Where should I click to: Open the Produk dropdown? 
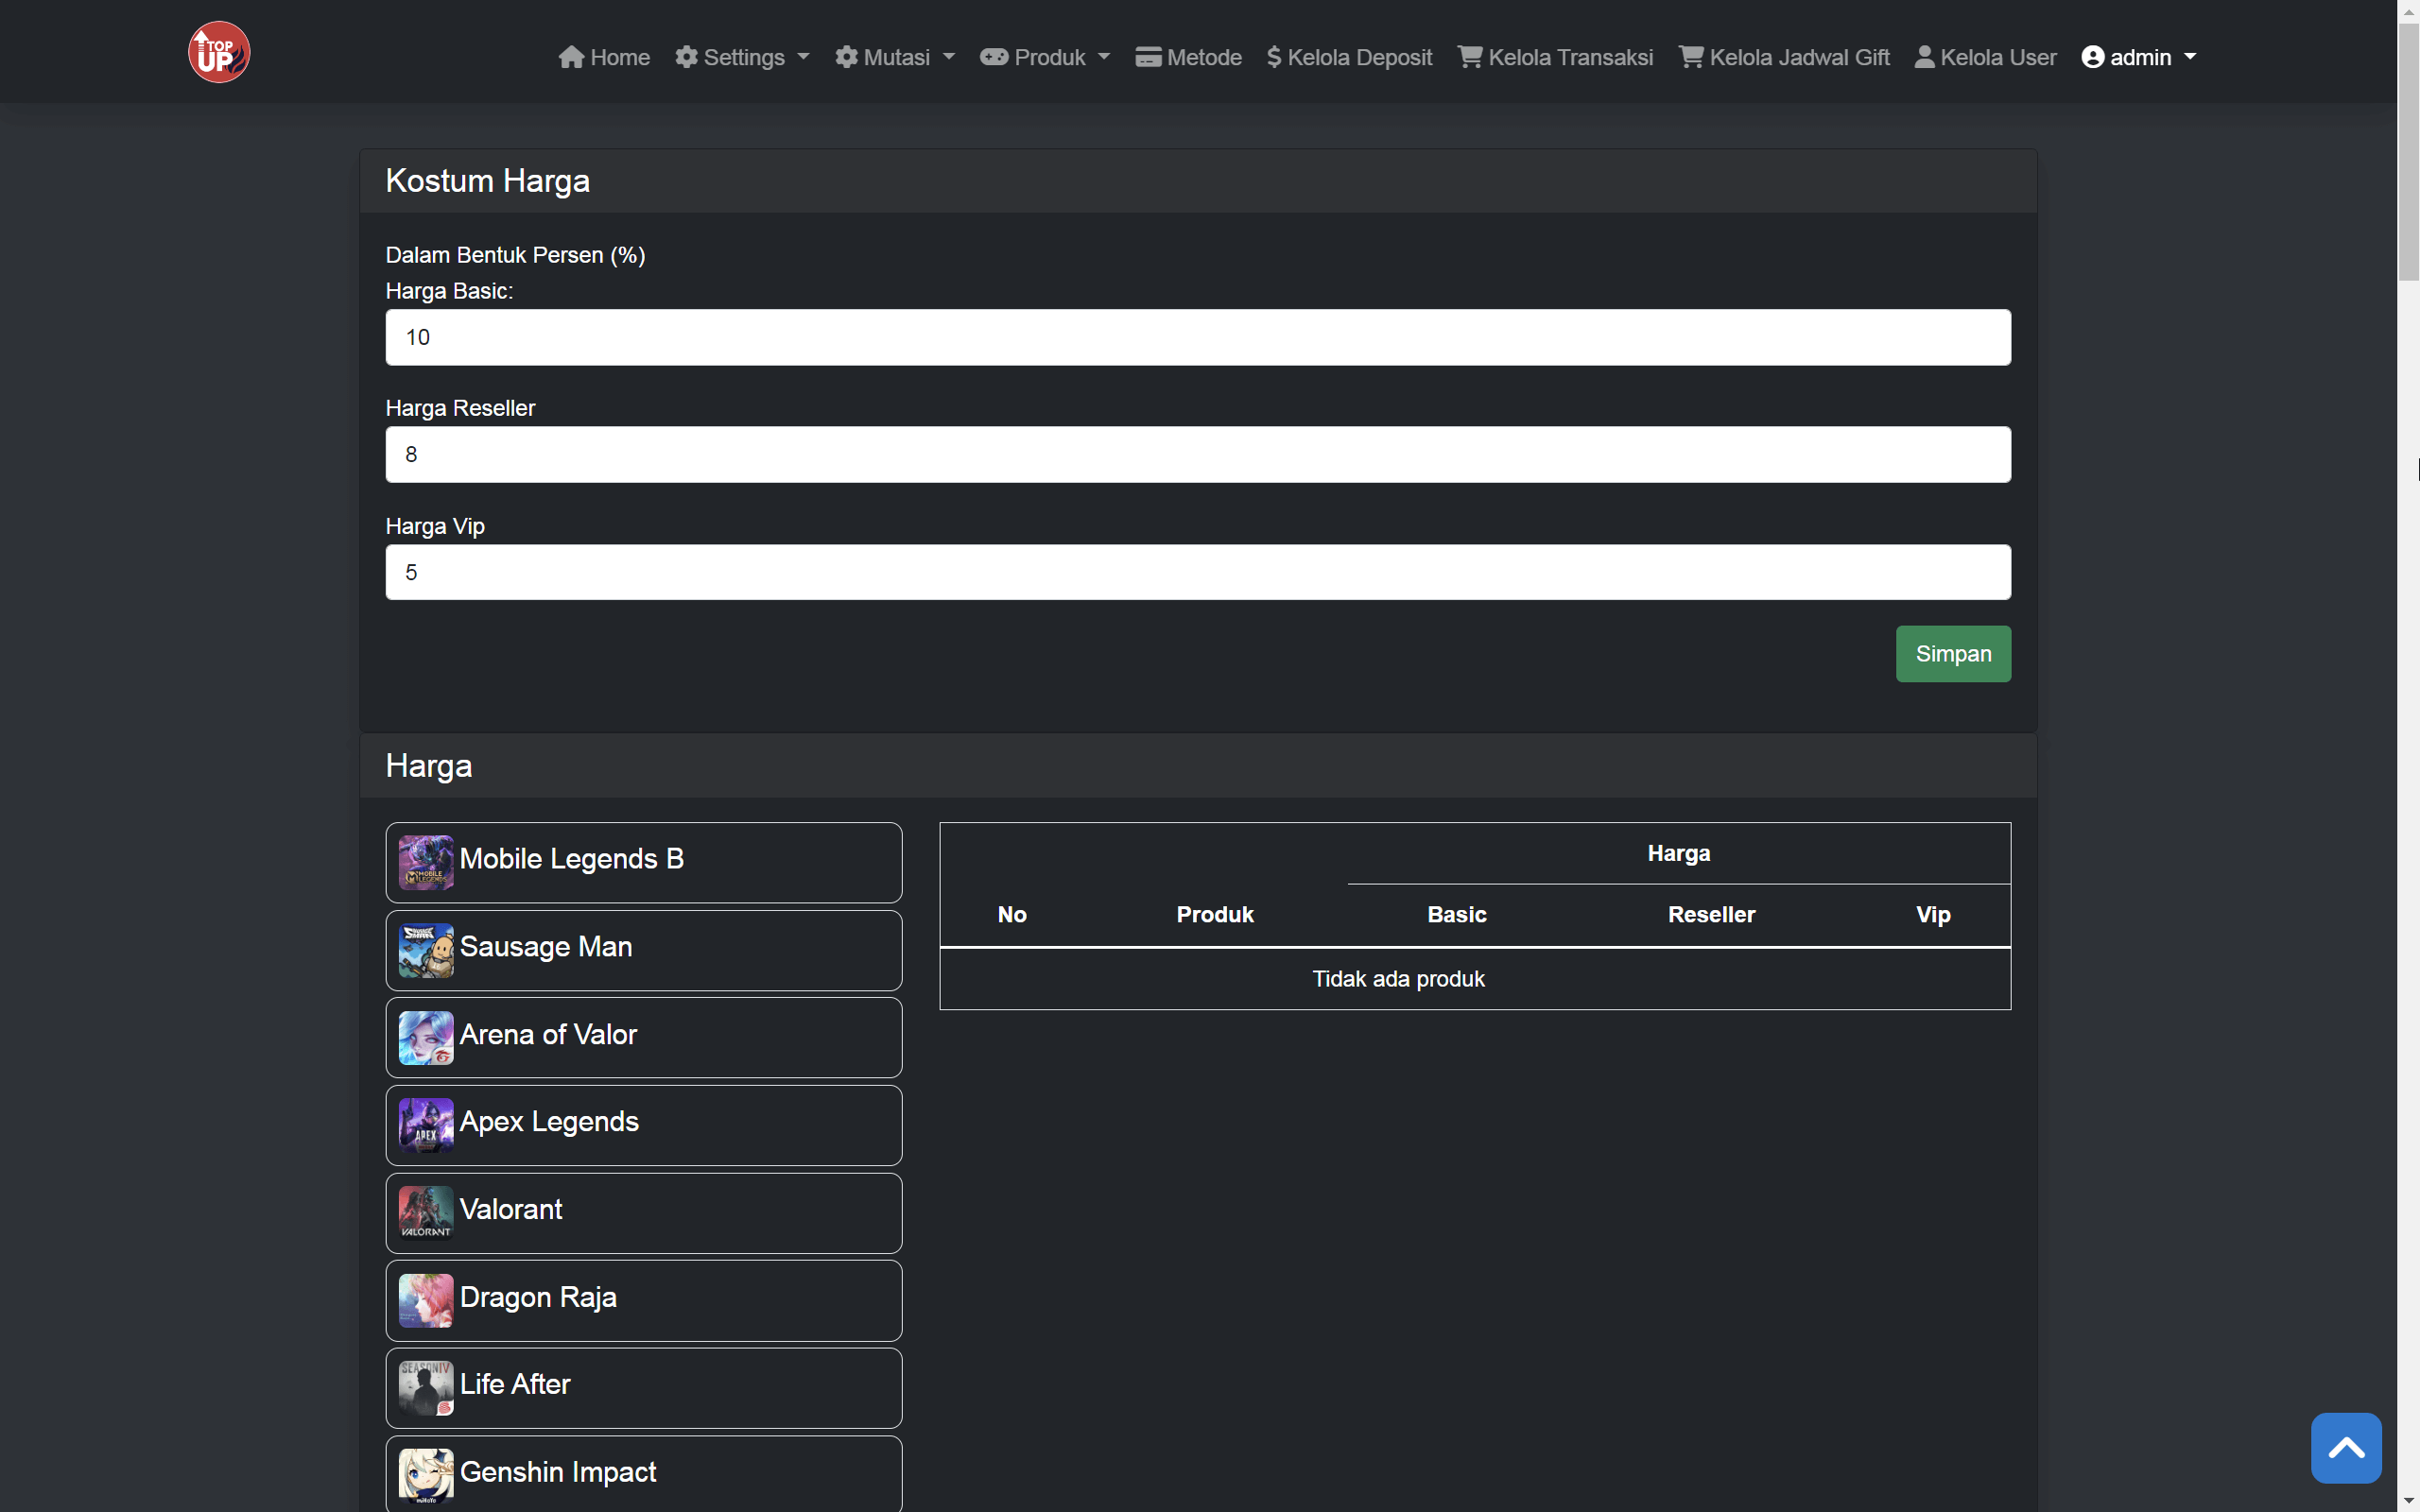(x=1044, y=57)
